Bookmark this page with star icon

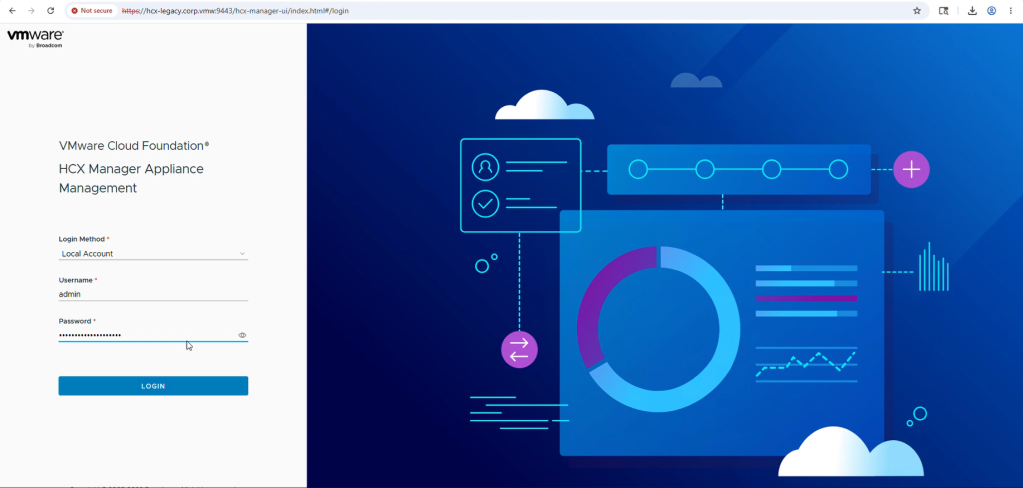click(917, 10)
